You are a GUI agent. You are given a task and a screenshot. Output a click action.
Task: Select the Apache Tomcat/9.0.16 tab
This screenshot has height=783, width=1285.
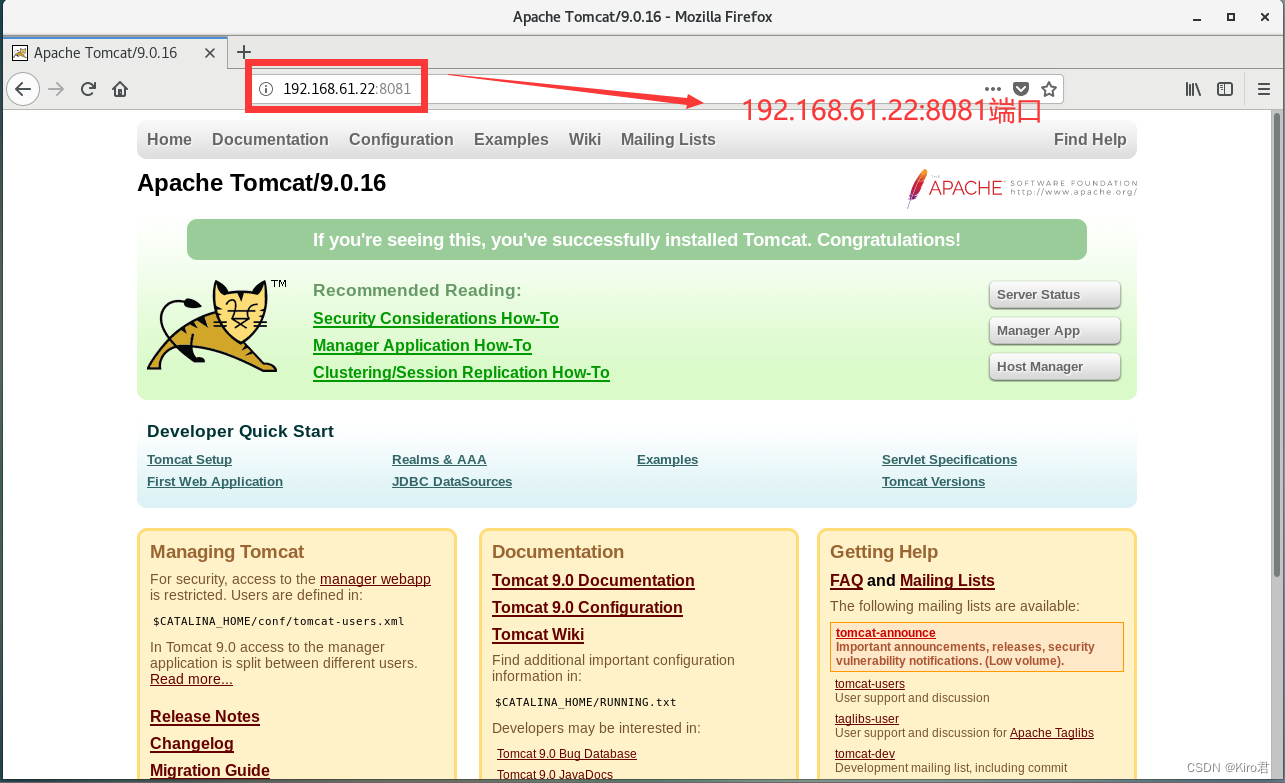[x=115, y=53]
